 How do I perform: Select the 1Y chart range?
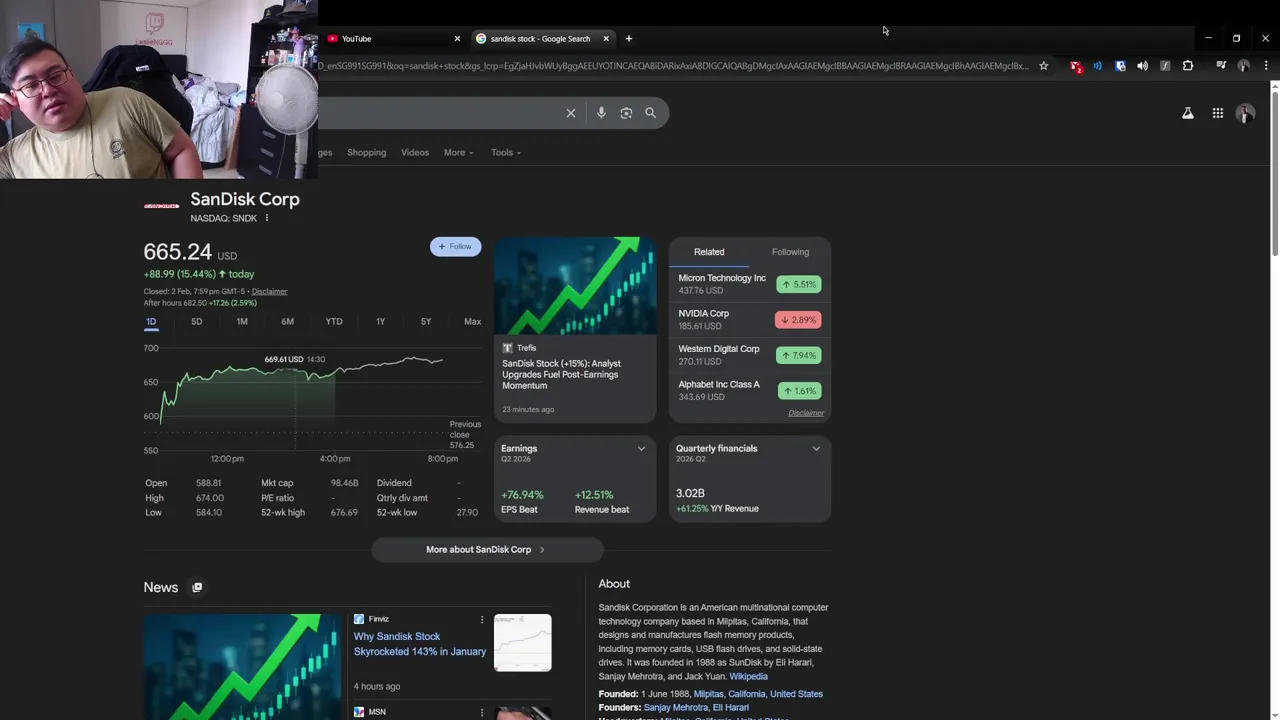[380, 321]
